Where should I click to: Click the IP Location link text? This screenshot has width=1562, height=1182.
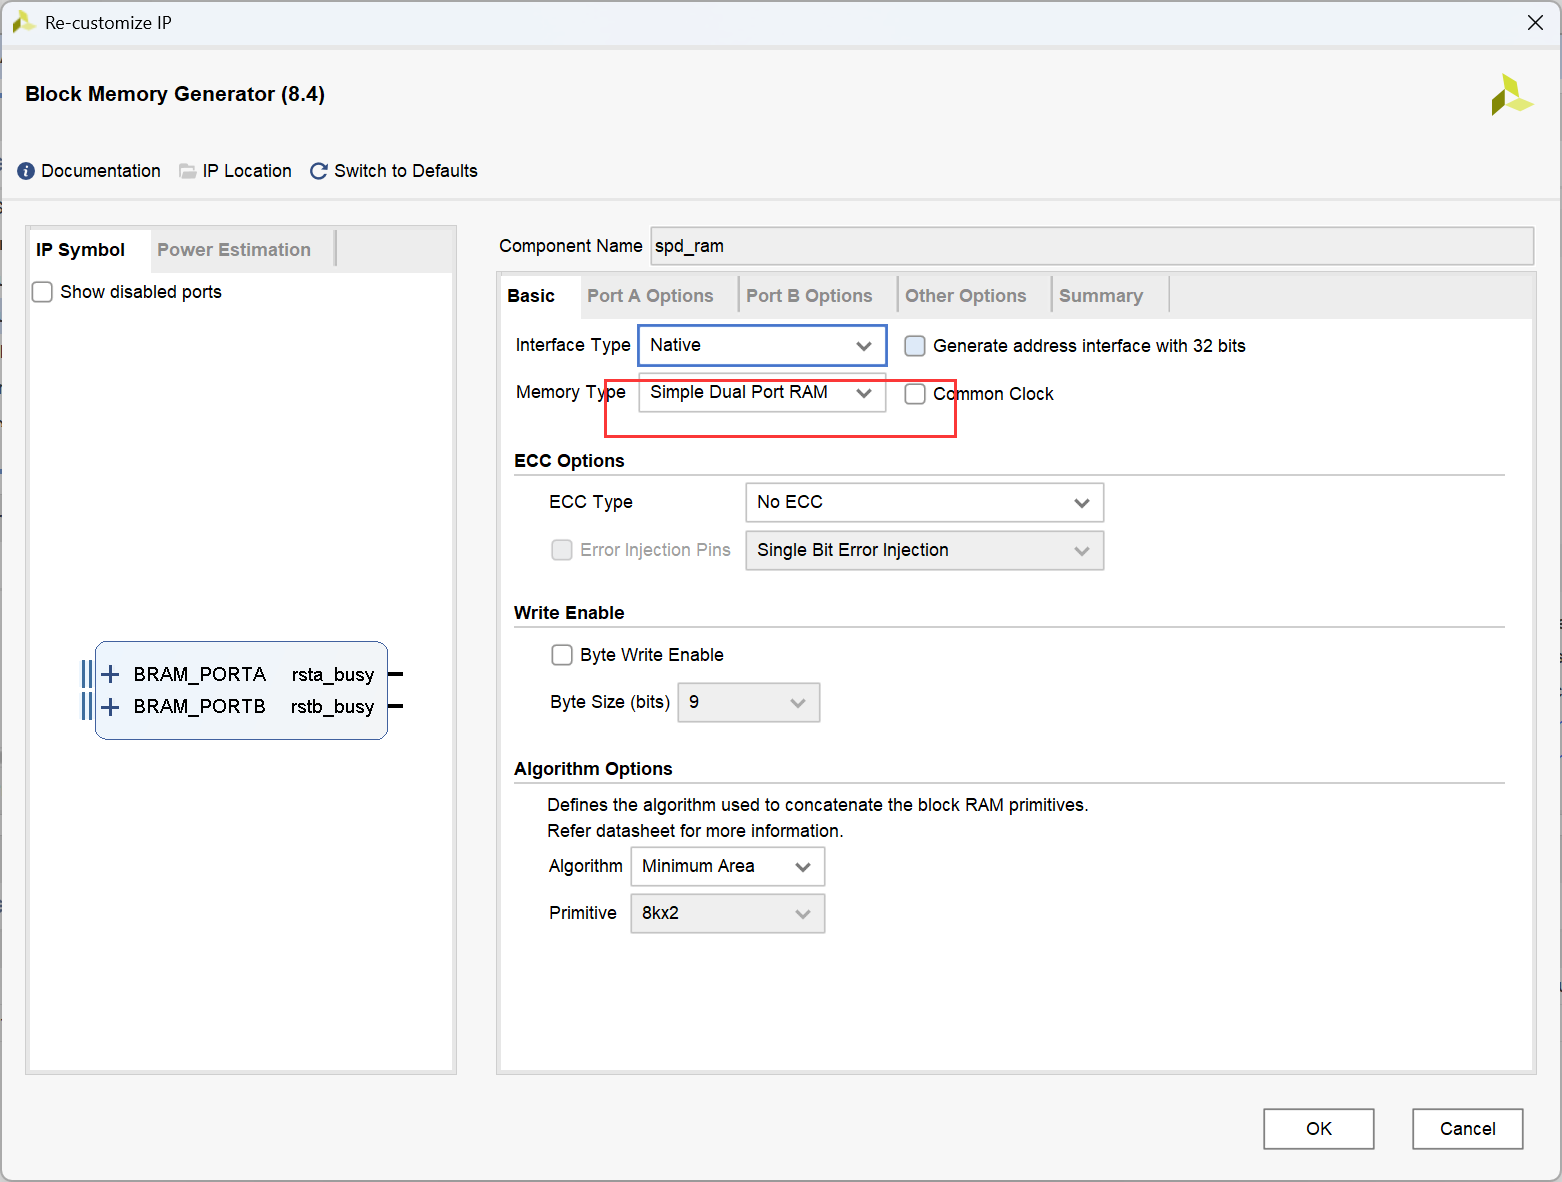point(247,171)
